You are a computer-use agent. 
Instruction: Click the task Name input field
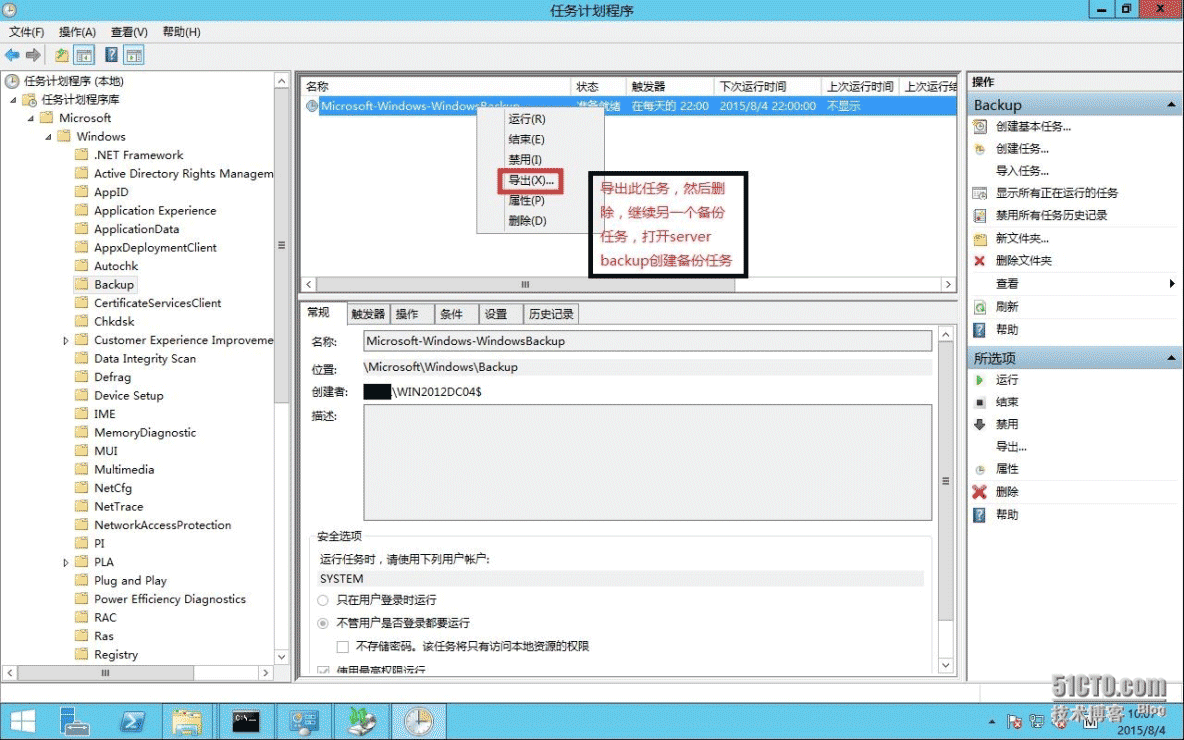(647, 341)
